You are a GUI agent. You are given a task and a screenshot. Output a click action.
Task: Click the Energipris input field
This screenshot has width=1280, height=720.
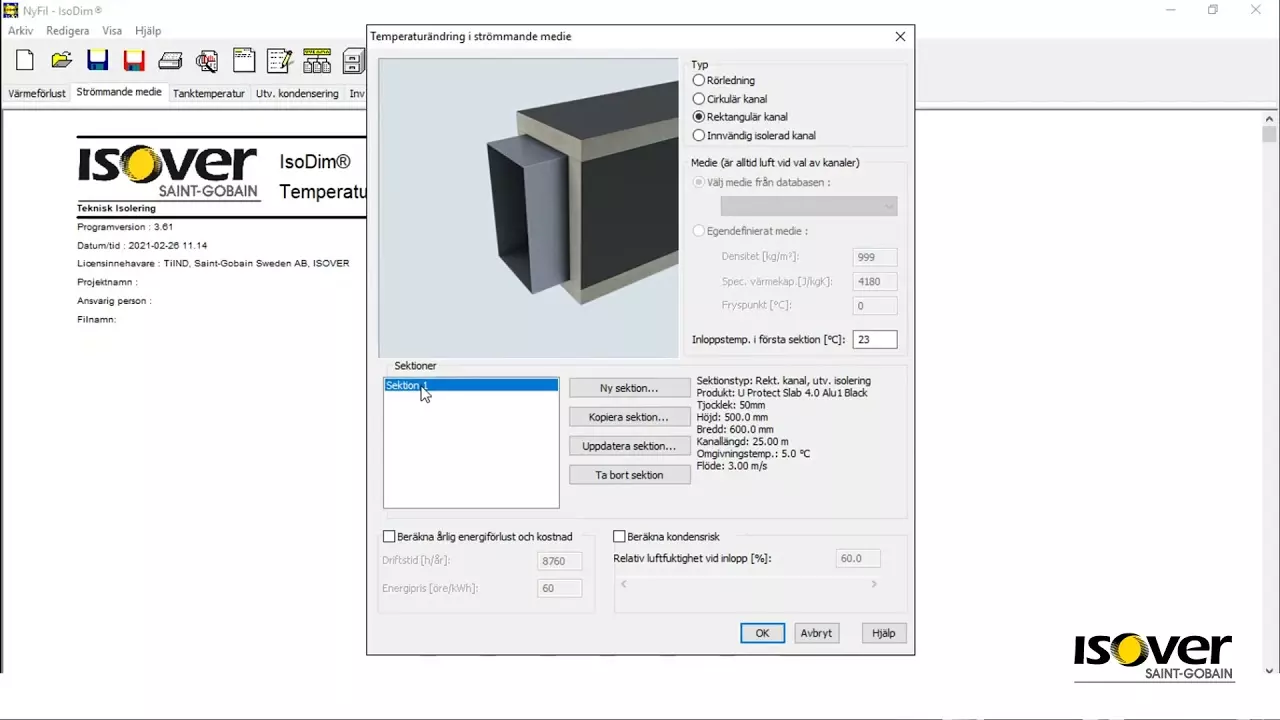tap(560, 588)
